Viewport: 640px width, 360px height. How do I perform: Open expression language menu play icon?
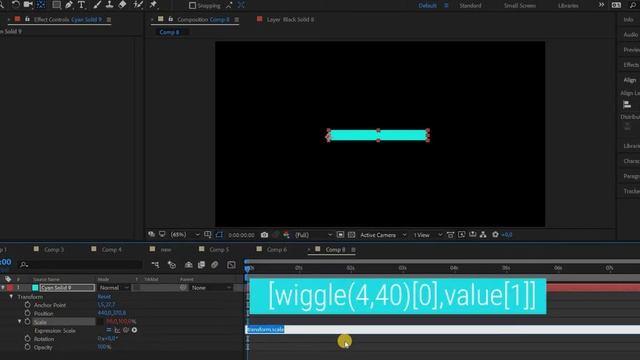point(134,330)
